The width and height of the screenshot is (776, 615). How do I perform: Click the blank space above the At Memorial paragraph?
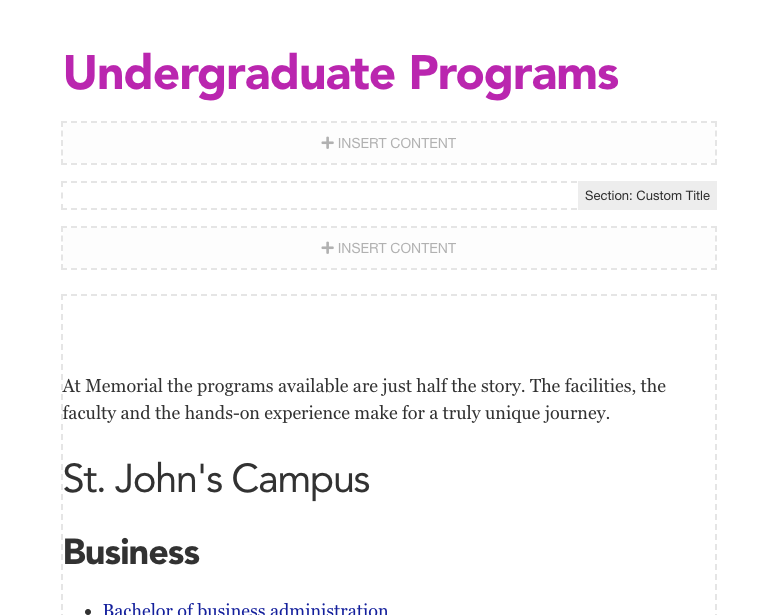coord(389,334)
